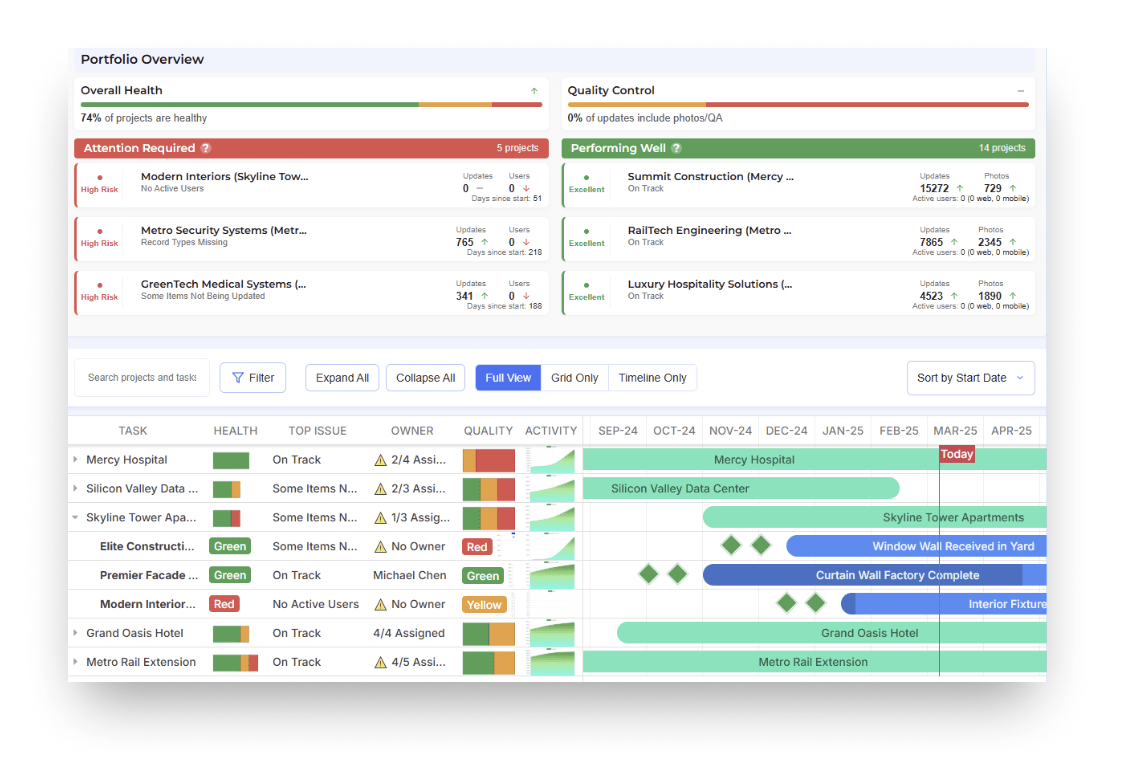Click the help icon beside Attention Required
The image size is (1124, 766).
206,148
